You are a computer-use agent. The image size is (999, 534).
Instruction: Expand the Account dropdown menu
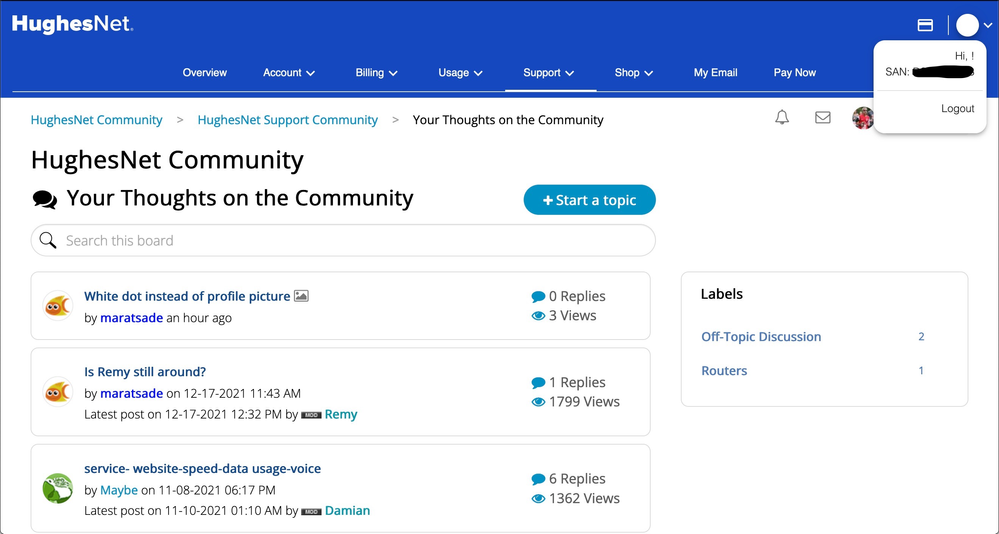tap(289, 73)
